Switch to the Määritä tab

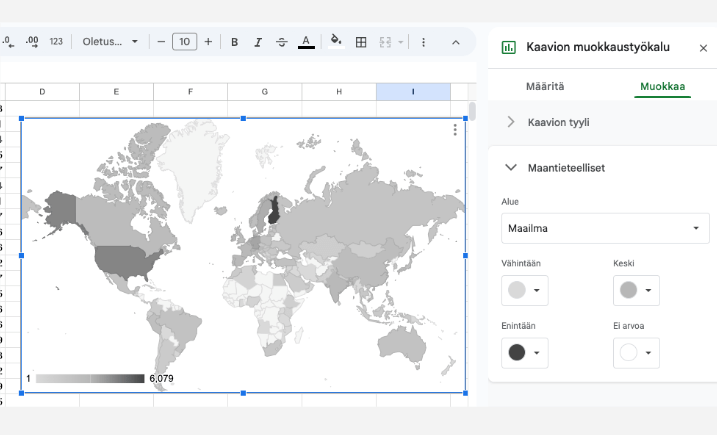click(x=545, y=87)
